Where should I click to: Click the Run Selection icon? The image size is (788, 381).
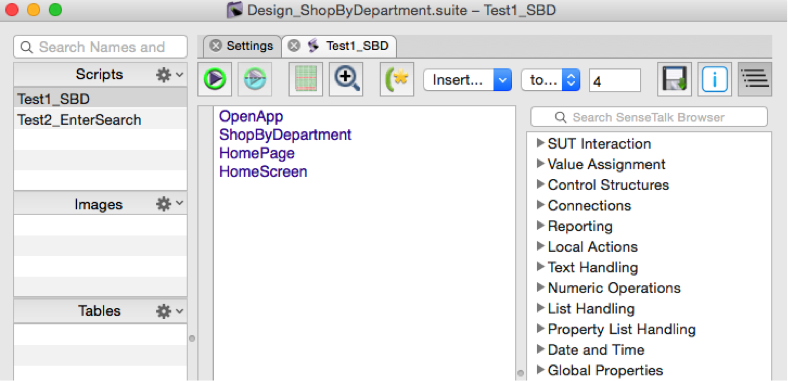tap(255, 79)
